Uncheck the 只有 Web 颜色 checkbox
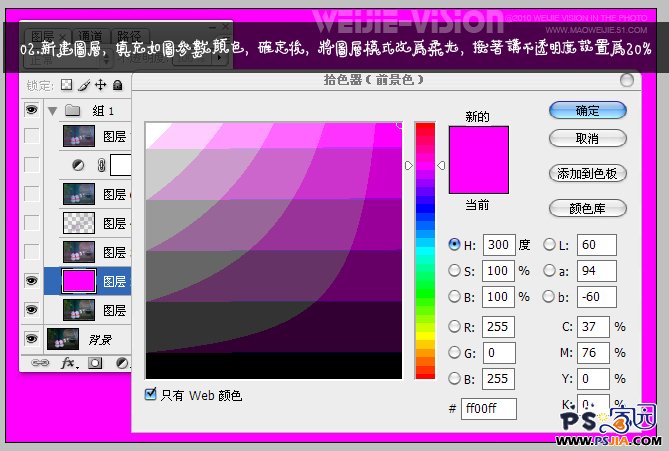669x451 pixels. [150, 394]
